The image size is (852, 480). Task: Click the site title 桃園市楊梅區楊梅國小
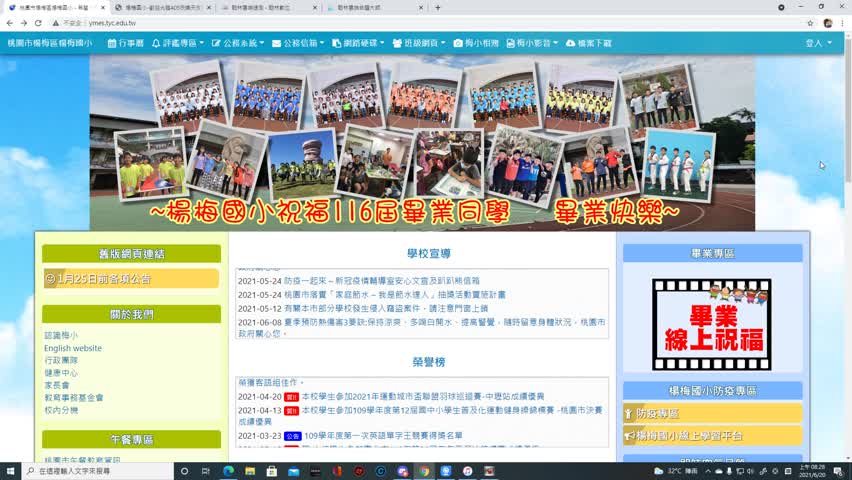click(x=50, y=43)
